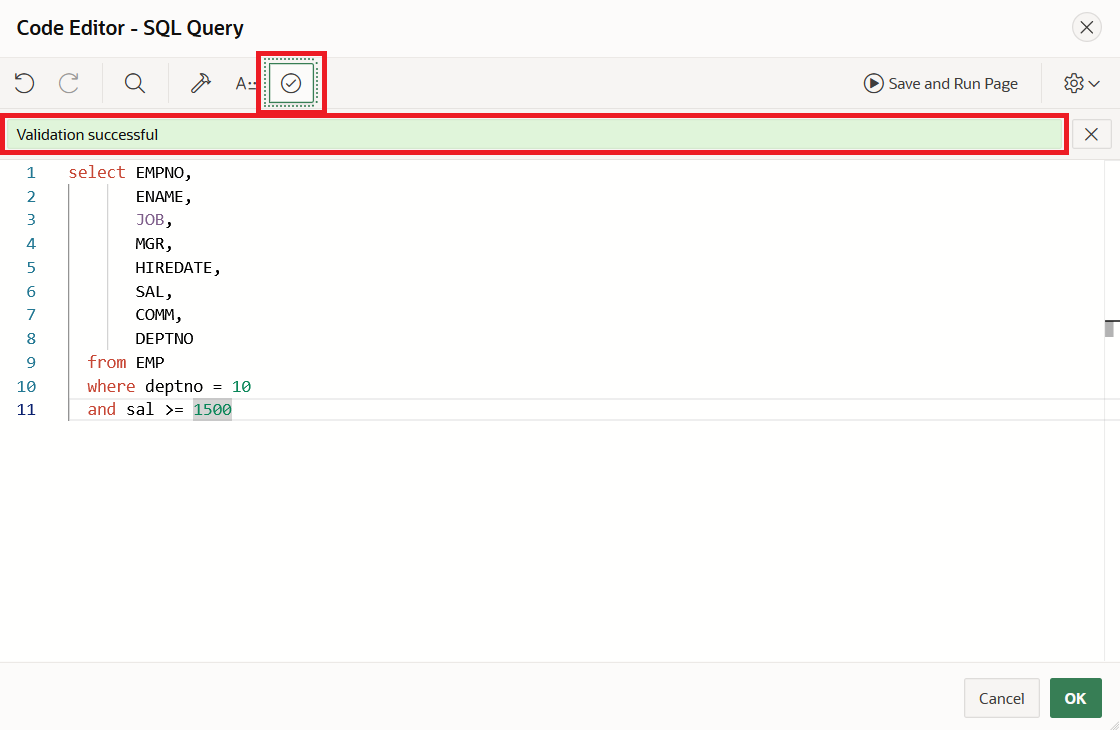Viewport: 1120px width, 730px height.
Task: Click the Validation successful banner text
Action: coord(85,134)
